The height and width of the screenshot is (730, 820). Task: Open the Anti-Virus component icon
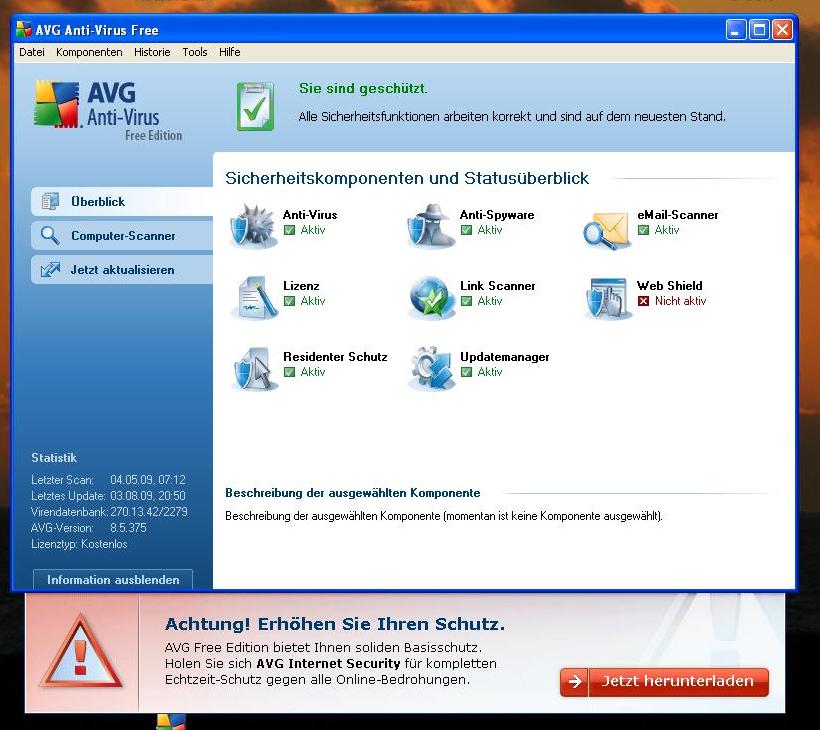(x=253, y=226)
